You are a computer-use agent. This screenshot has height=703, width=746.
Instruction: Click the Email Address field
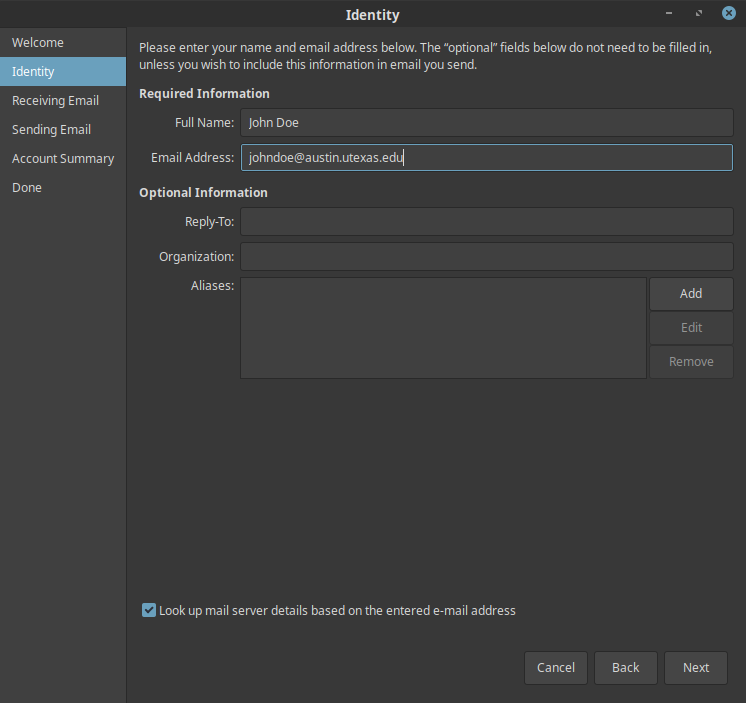click(x=487, y=157)
